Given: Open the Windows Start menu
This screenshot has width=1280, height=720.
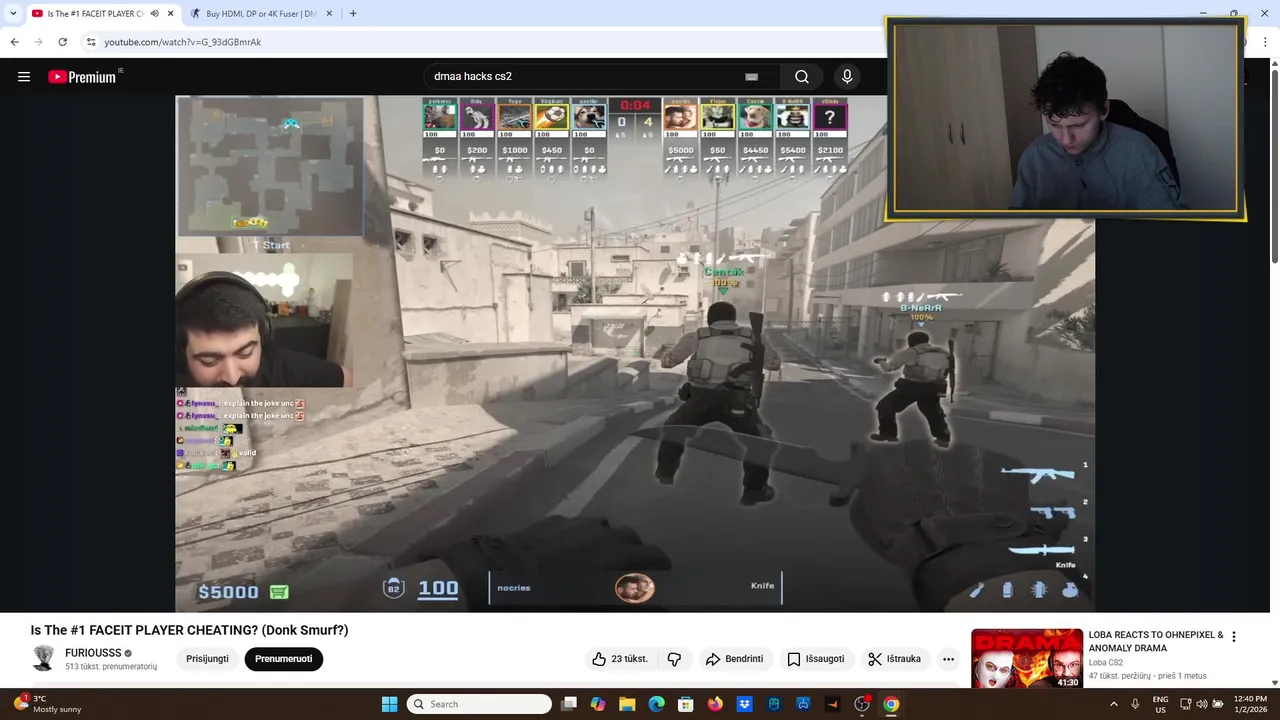Looking at the screenshot, I should pyautogui.click(x=389, y=704).
